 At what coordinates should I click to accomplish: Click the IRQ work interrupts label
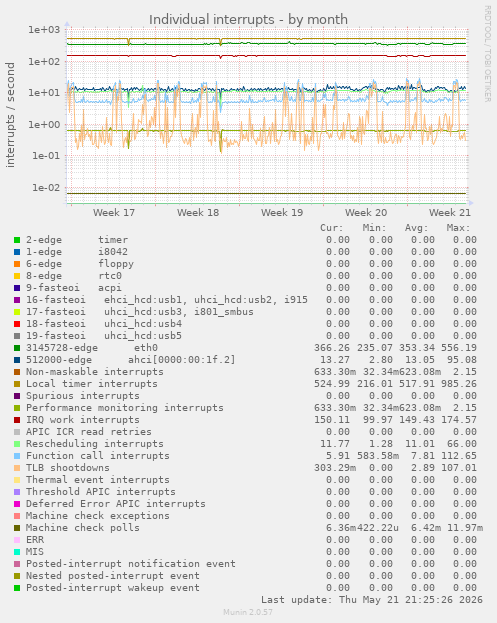click(x=83, y=420)
